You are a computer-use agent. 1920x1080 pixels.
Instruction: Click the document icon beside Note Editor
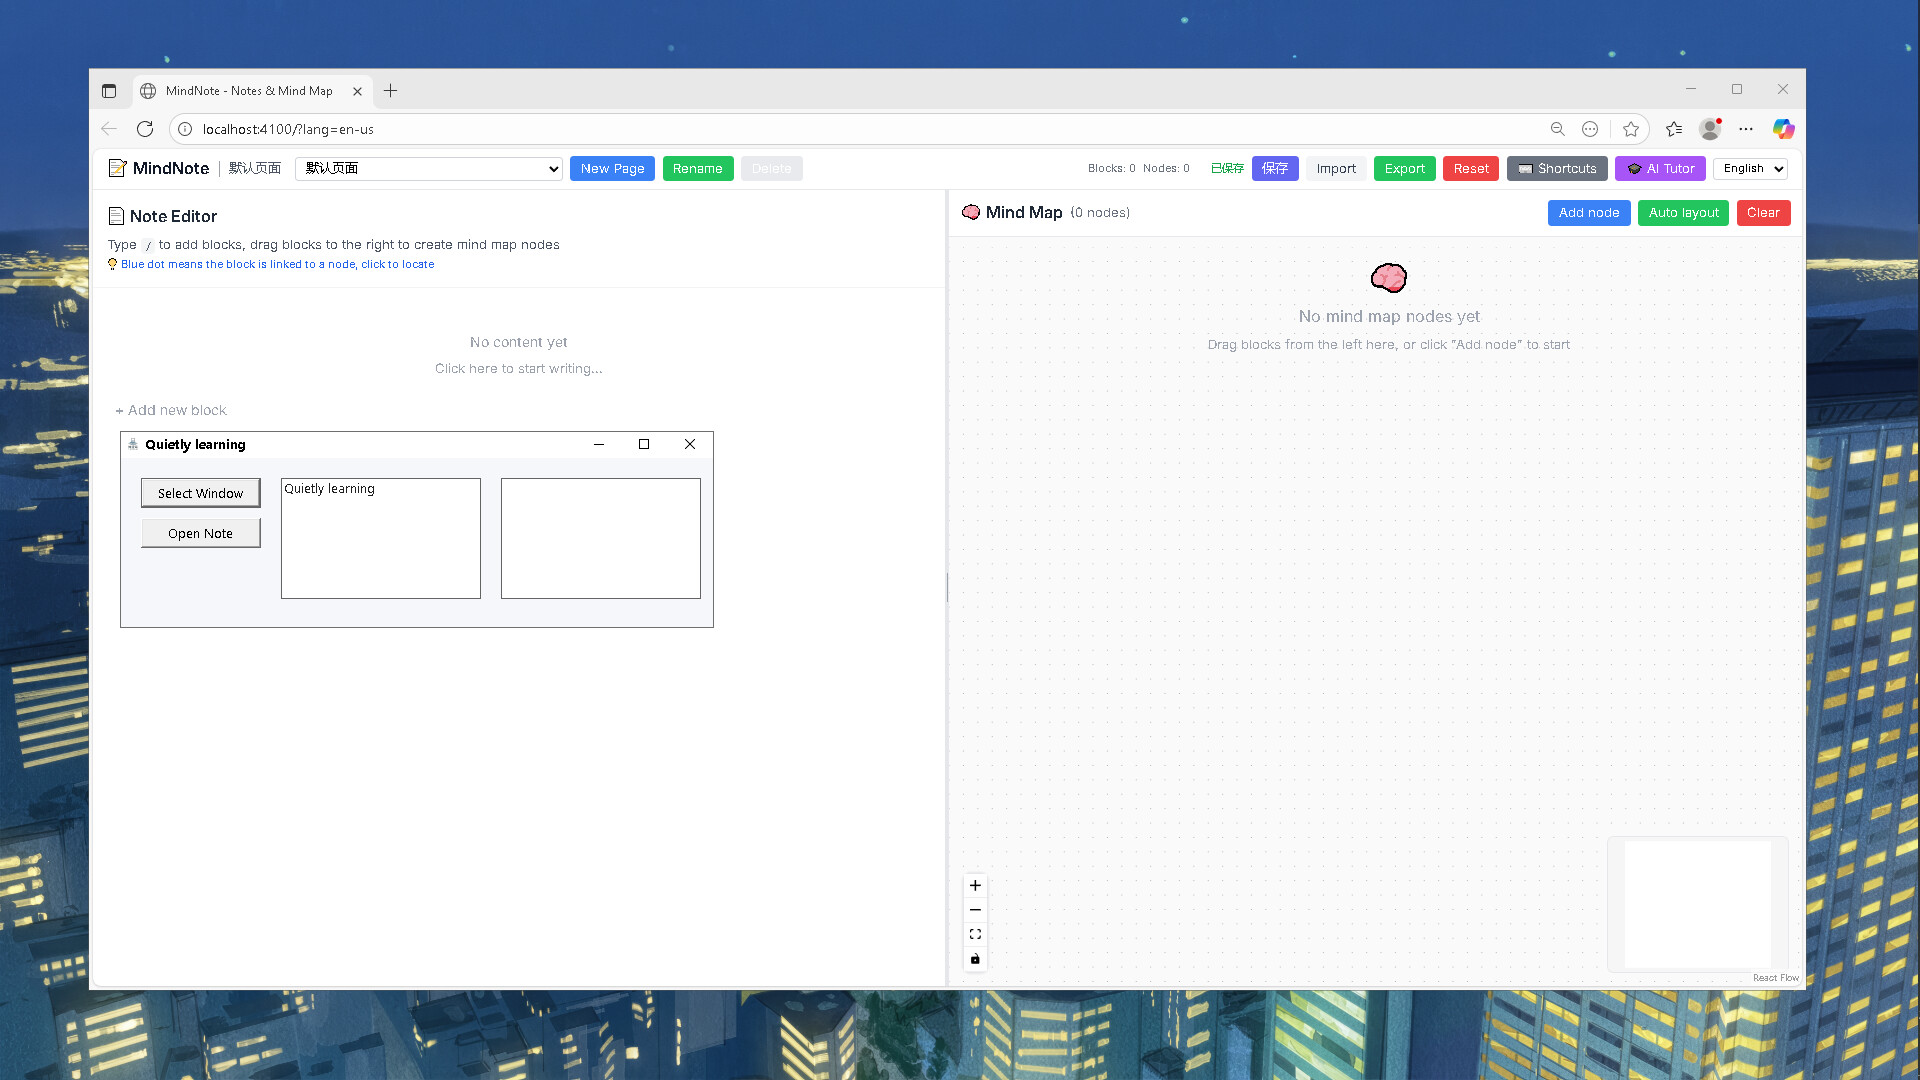[116, 216]
